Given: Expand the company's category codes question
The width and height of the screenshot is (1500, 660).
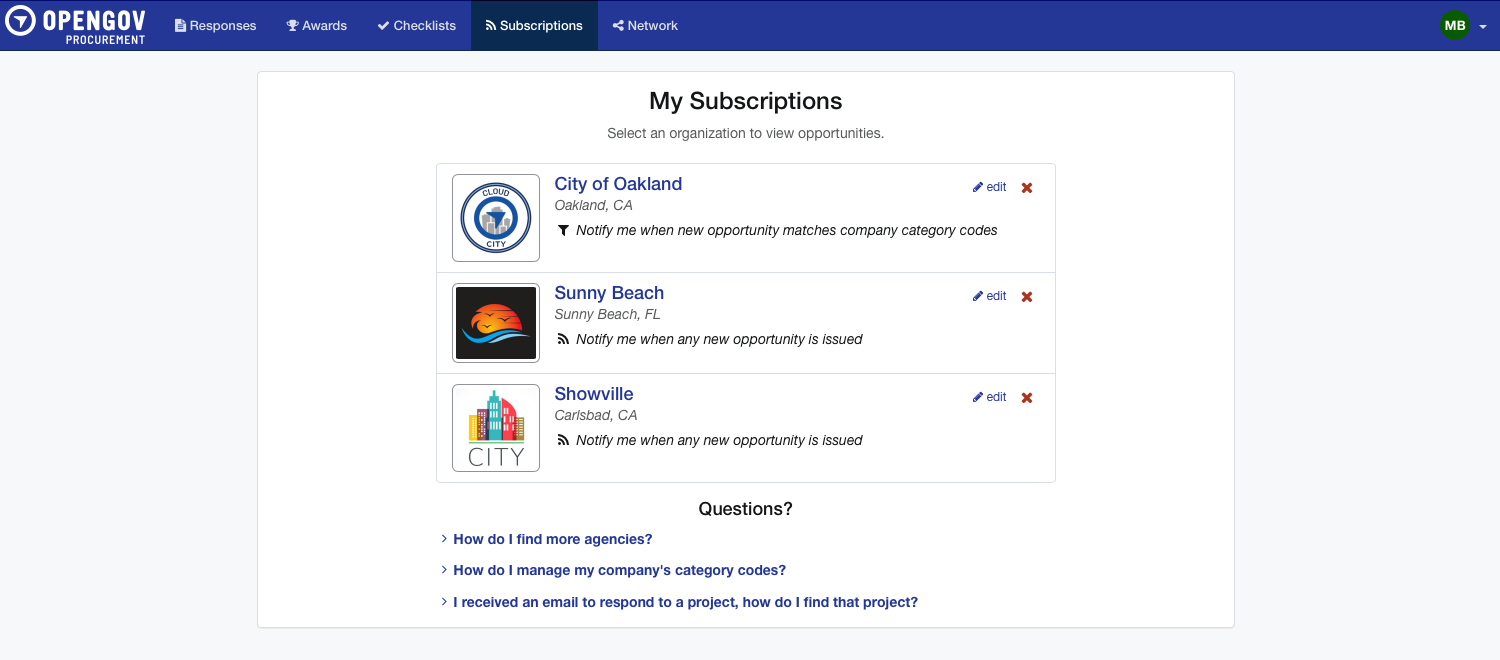Looking at the screenshot, I should click(619, 570).
